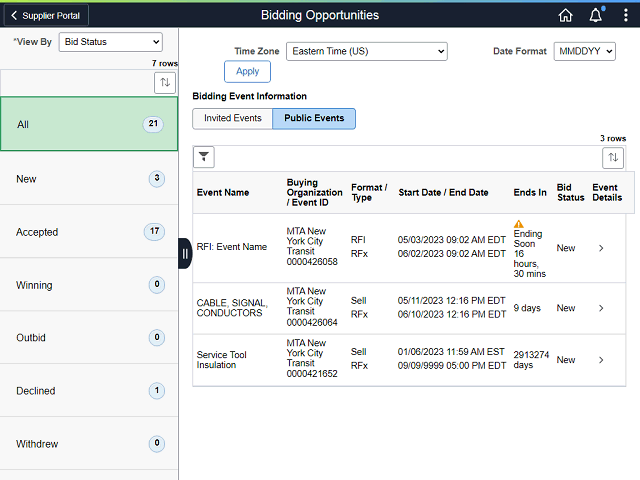Collapse the left panel with handle

[x=185, y=253]
